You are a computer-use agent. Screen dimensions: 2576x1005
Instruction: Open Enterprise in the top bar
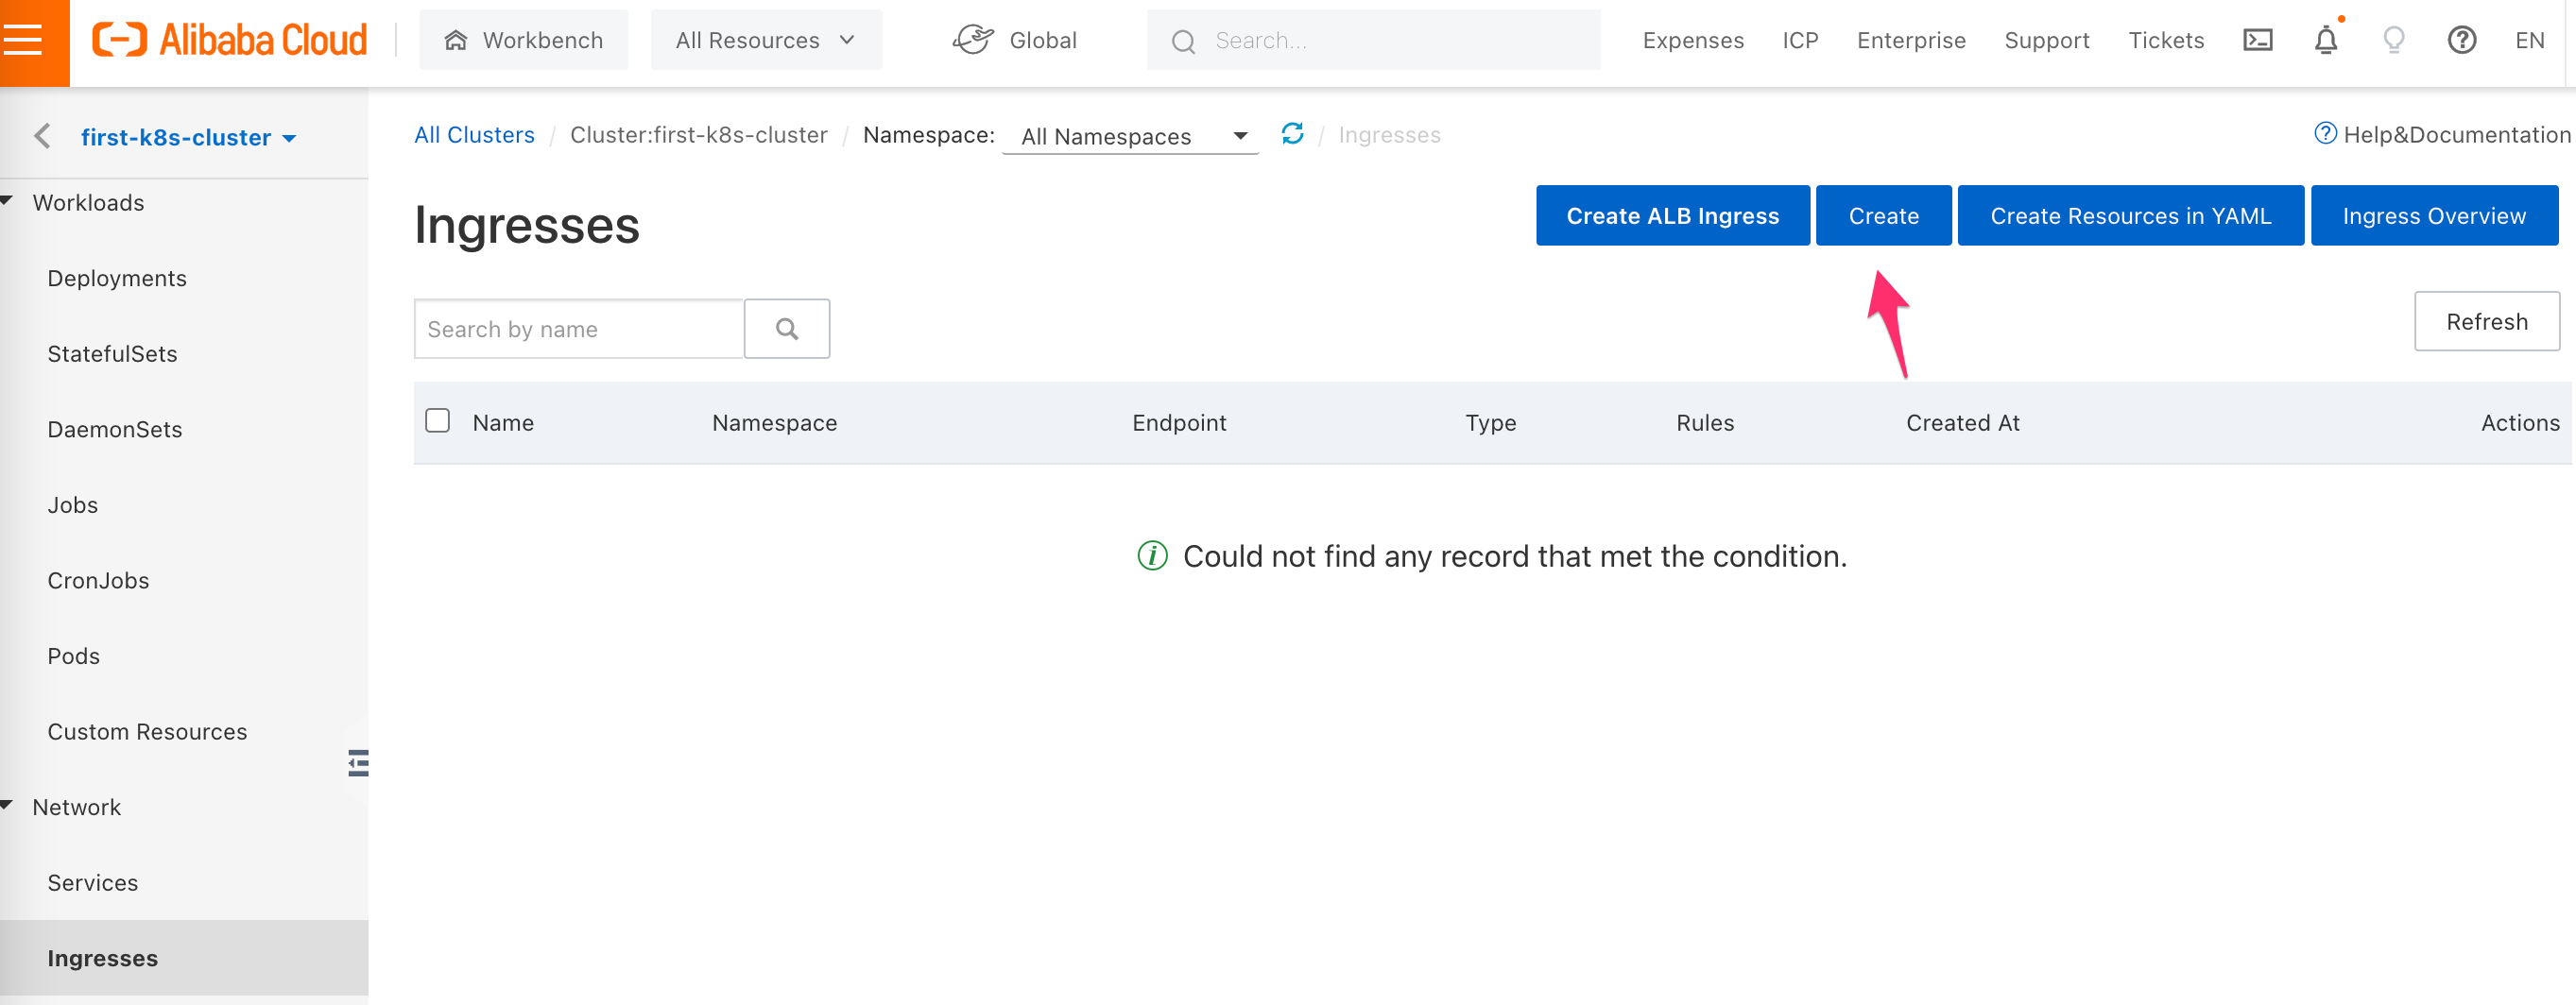point(1911,40)
